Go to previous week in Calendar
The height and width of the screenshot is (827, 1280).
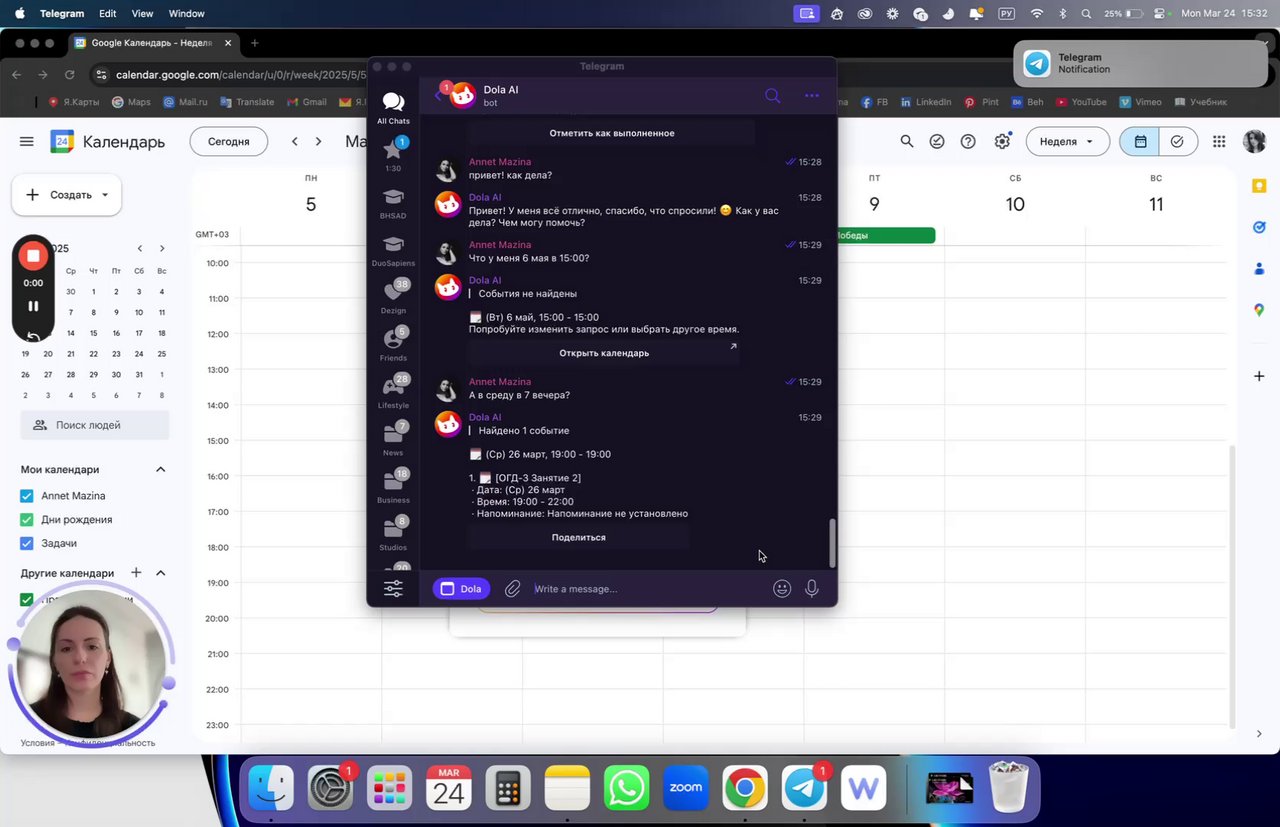(x=295, y=142)
